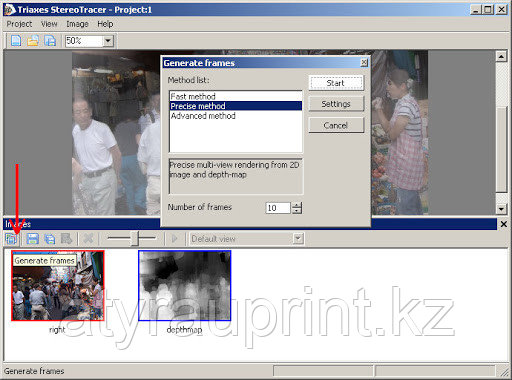Viewport: 512px width, 380px height.
Task: Close the Generate frames dialog
Action: click(364, 62)
